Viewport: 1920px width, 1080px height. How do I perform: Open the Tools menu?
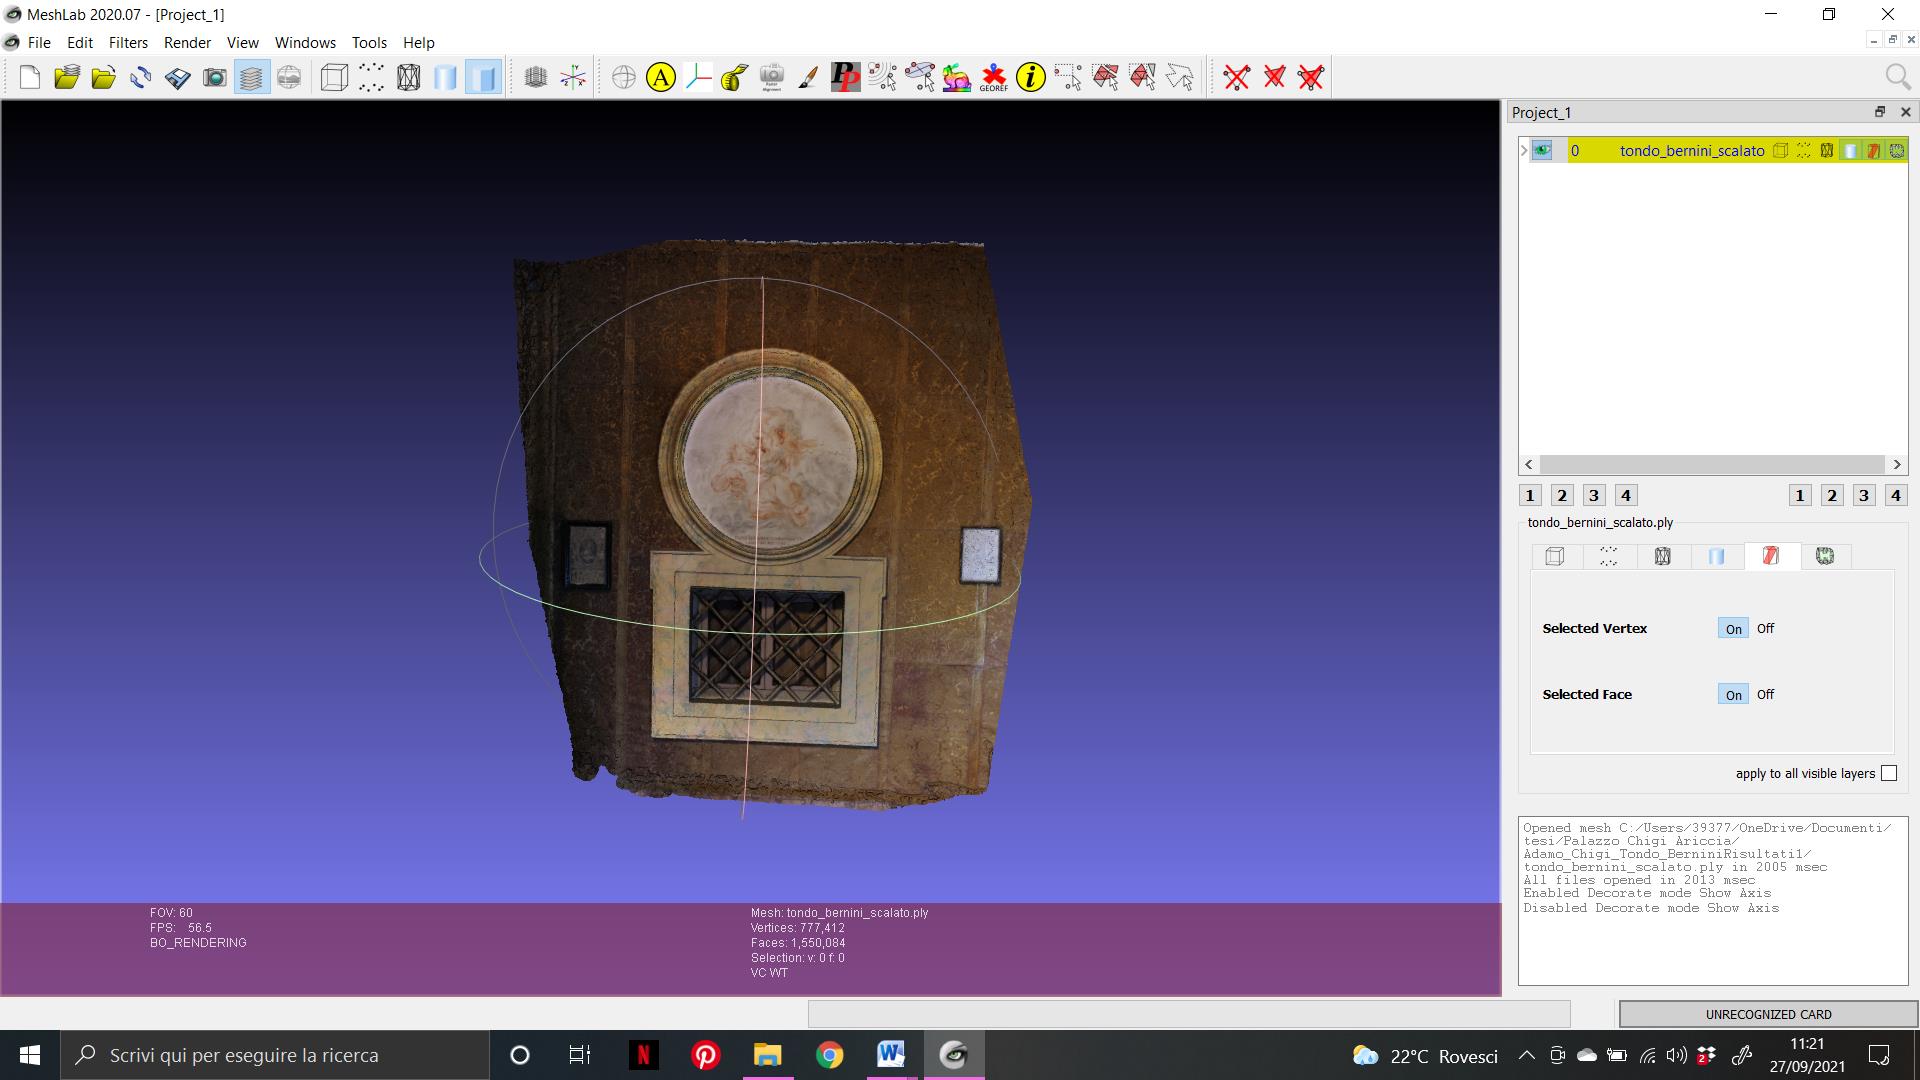369,42
